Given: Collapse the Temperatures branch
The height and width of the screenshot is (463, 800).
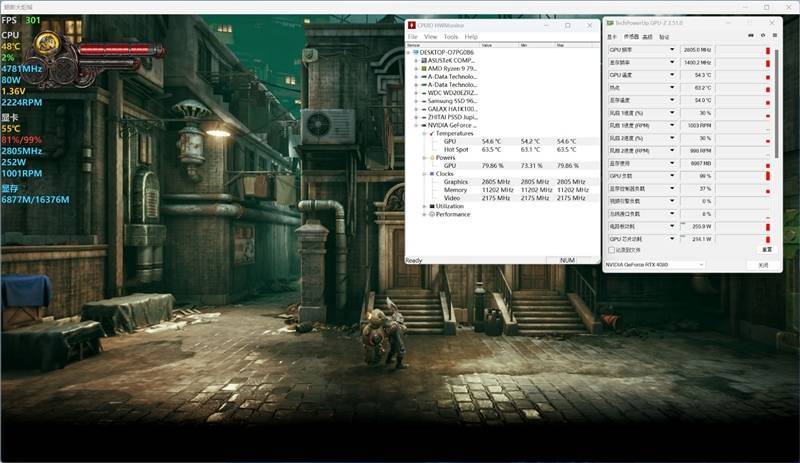Looking at the screenshot, I should 424,133.
